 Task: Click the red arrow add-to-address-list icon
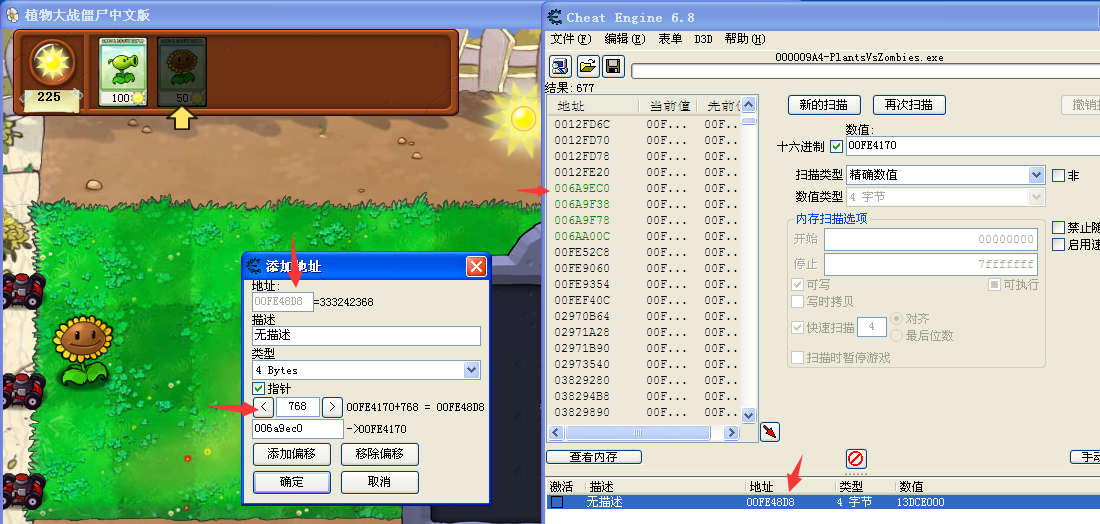point(770,431)
